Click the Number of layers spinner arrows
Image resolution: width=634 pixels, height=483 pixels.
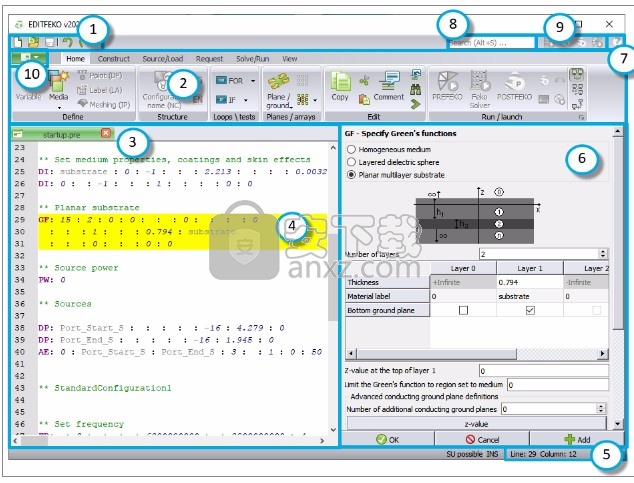[x=603, y=254]
